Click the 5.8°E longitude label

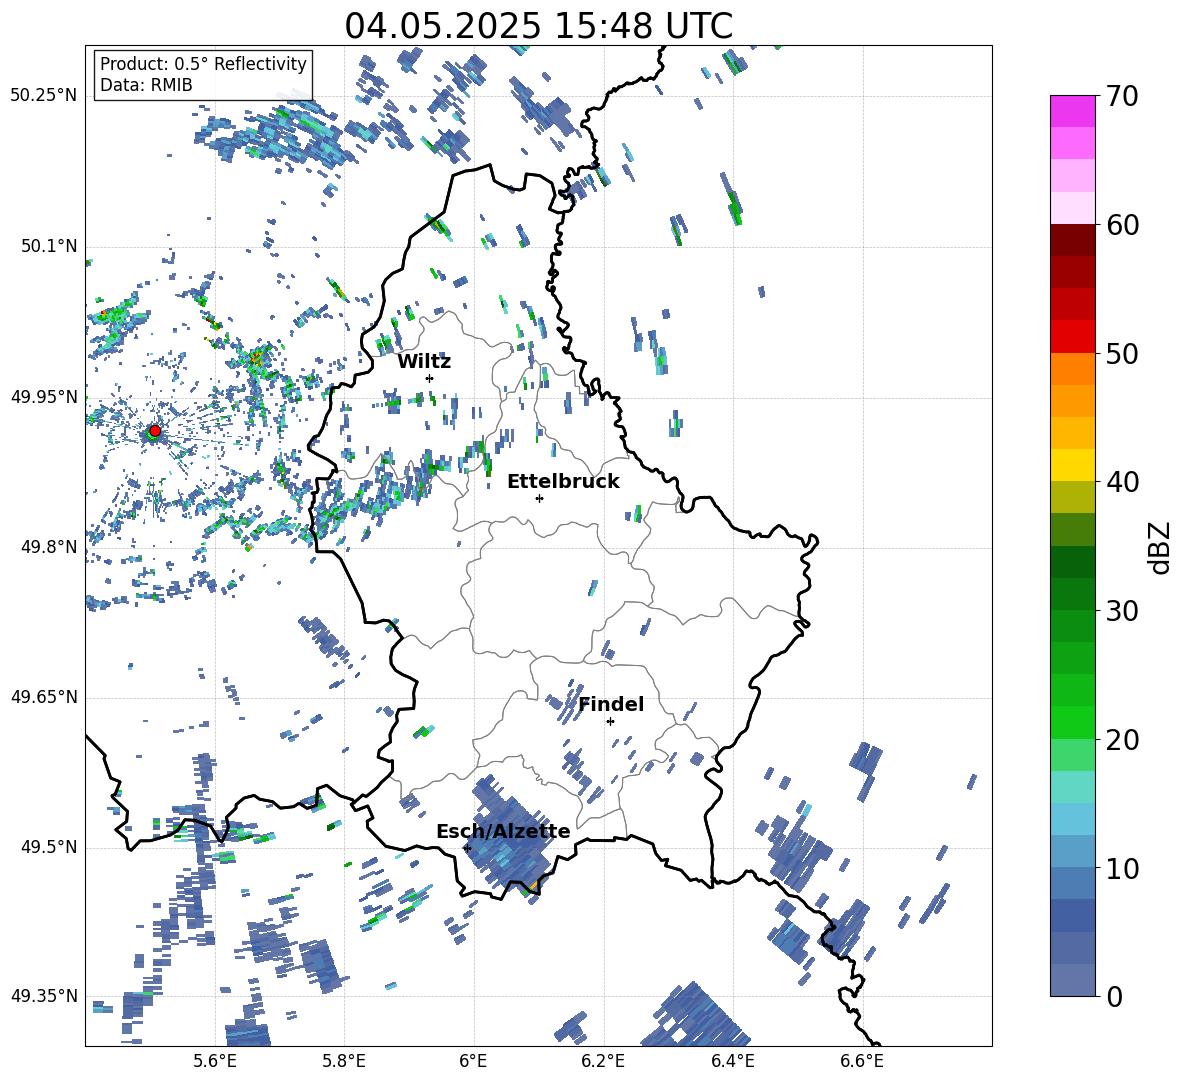[x=344, y=1061]
